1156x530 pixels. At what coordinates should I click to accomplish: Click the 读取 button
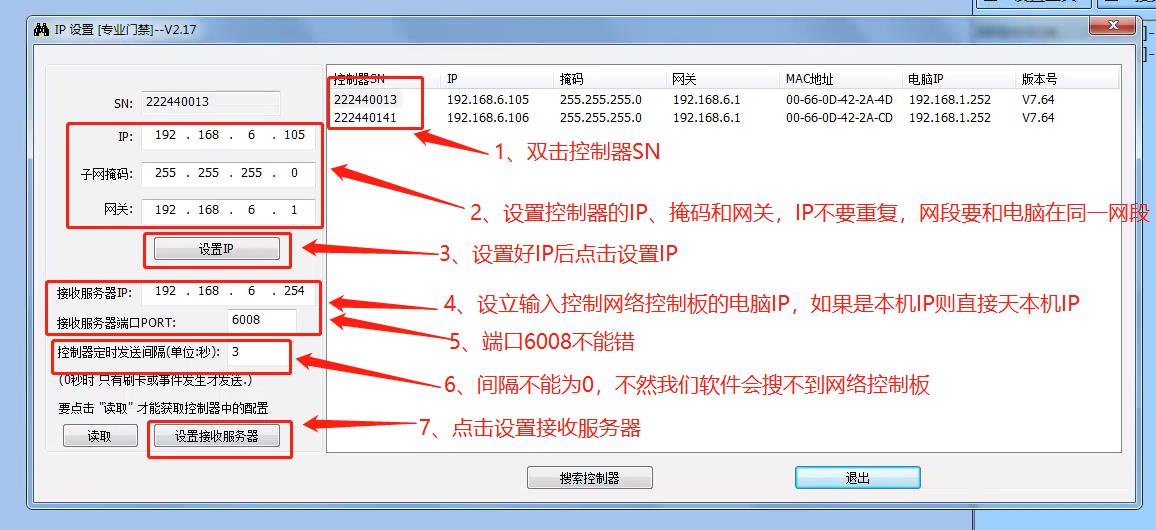[x=100, y=436]
